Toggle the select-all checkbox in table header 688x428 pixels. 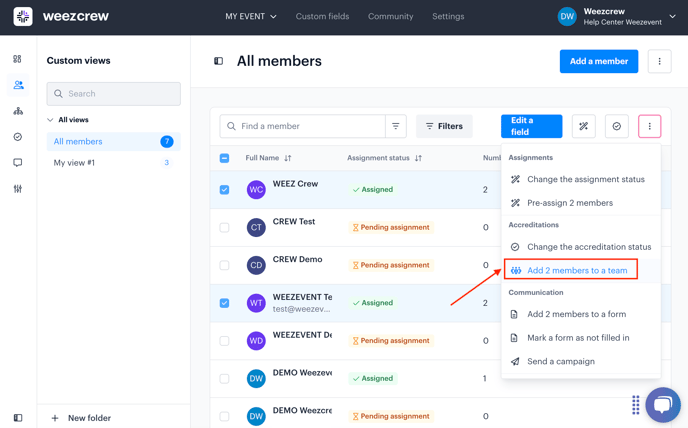(x=224, y=158)
